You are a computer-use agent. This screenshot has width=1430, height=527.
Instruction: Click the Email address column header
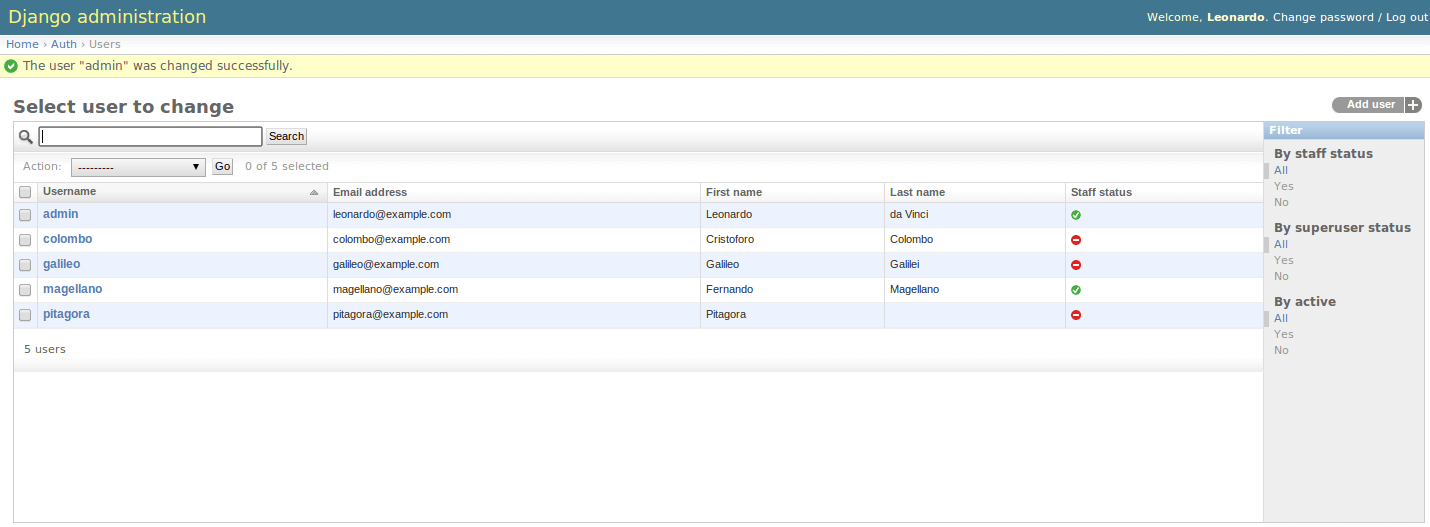tap(370, 192)
